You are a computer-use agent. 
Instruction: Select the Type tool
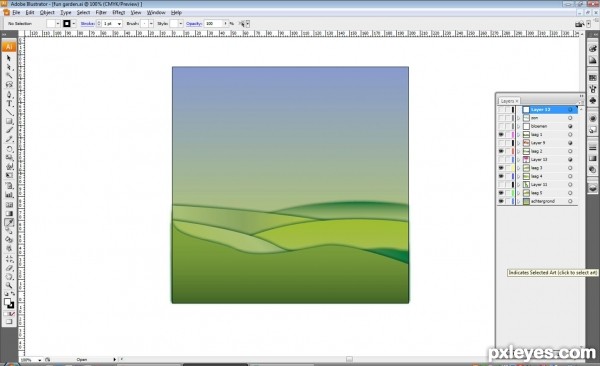(9, 103)
